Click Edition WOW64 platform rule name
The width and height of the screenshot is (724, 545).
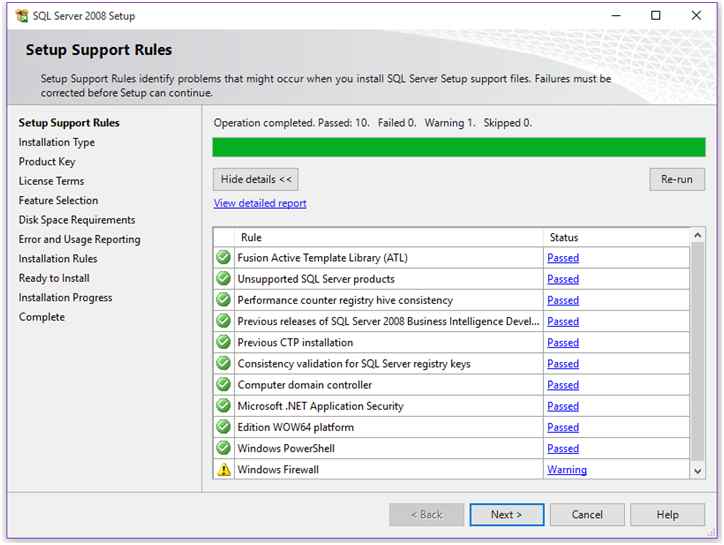pos(296,427)
